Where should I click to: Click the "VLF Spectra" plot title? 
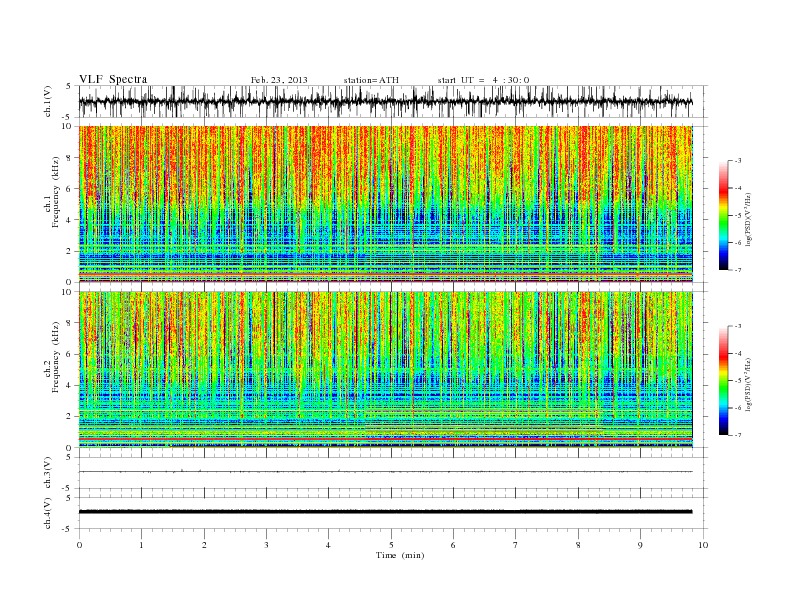113,79
